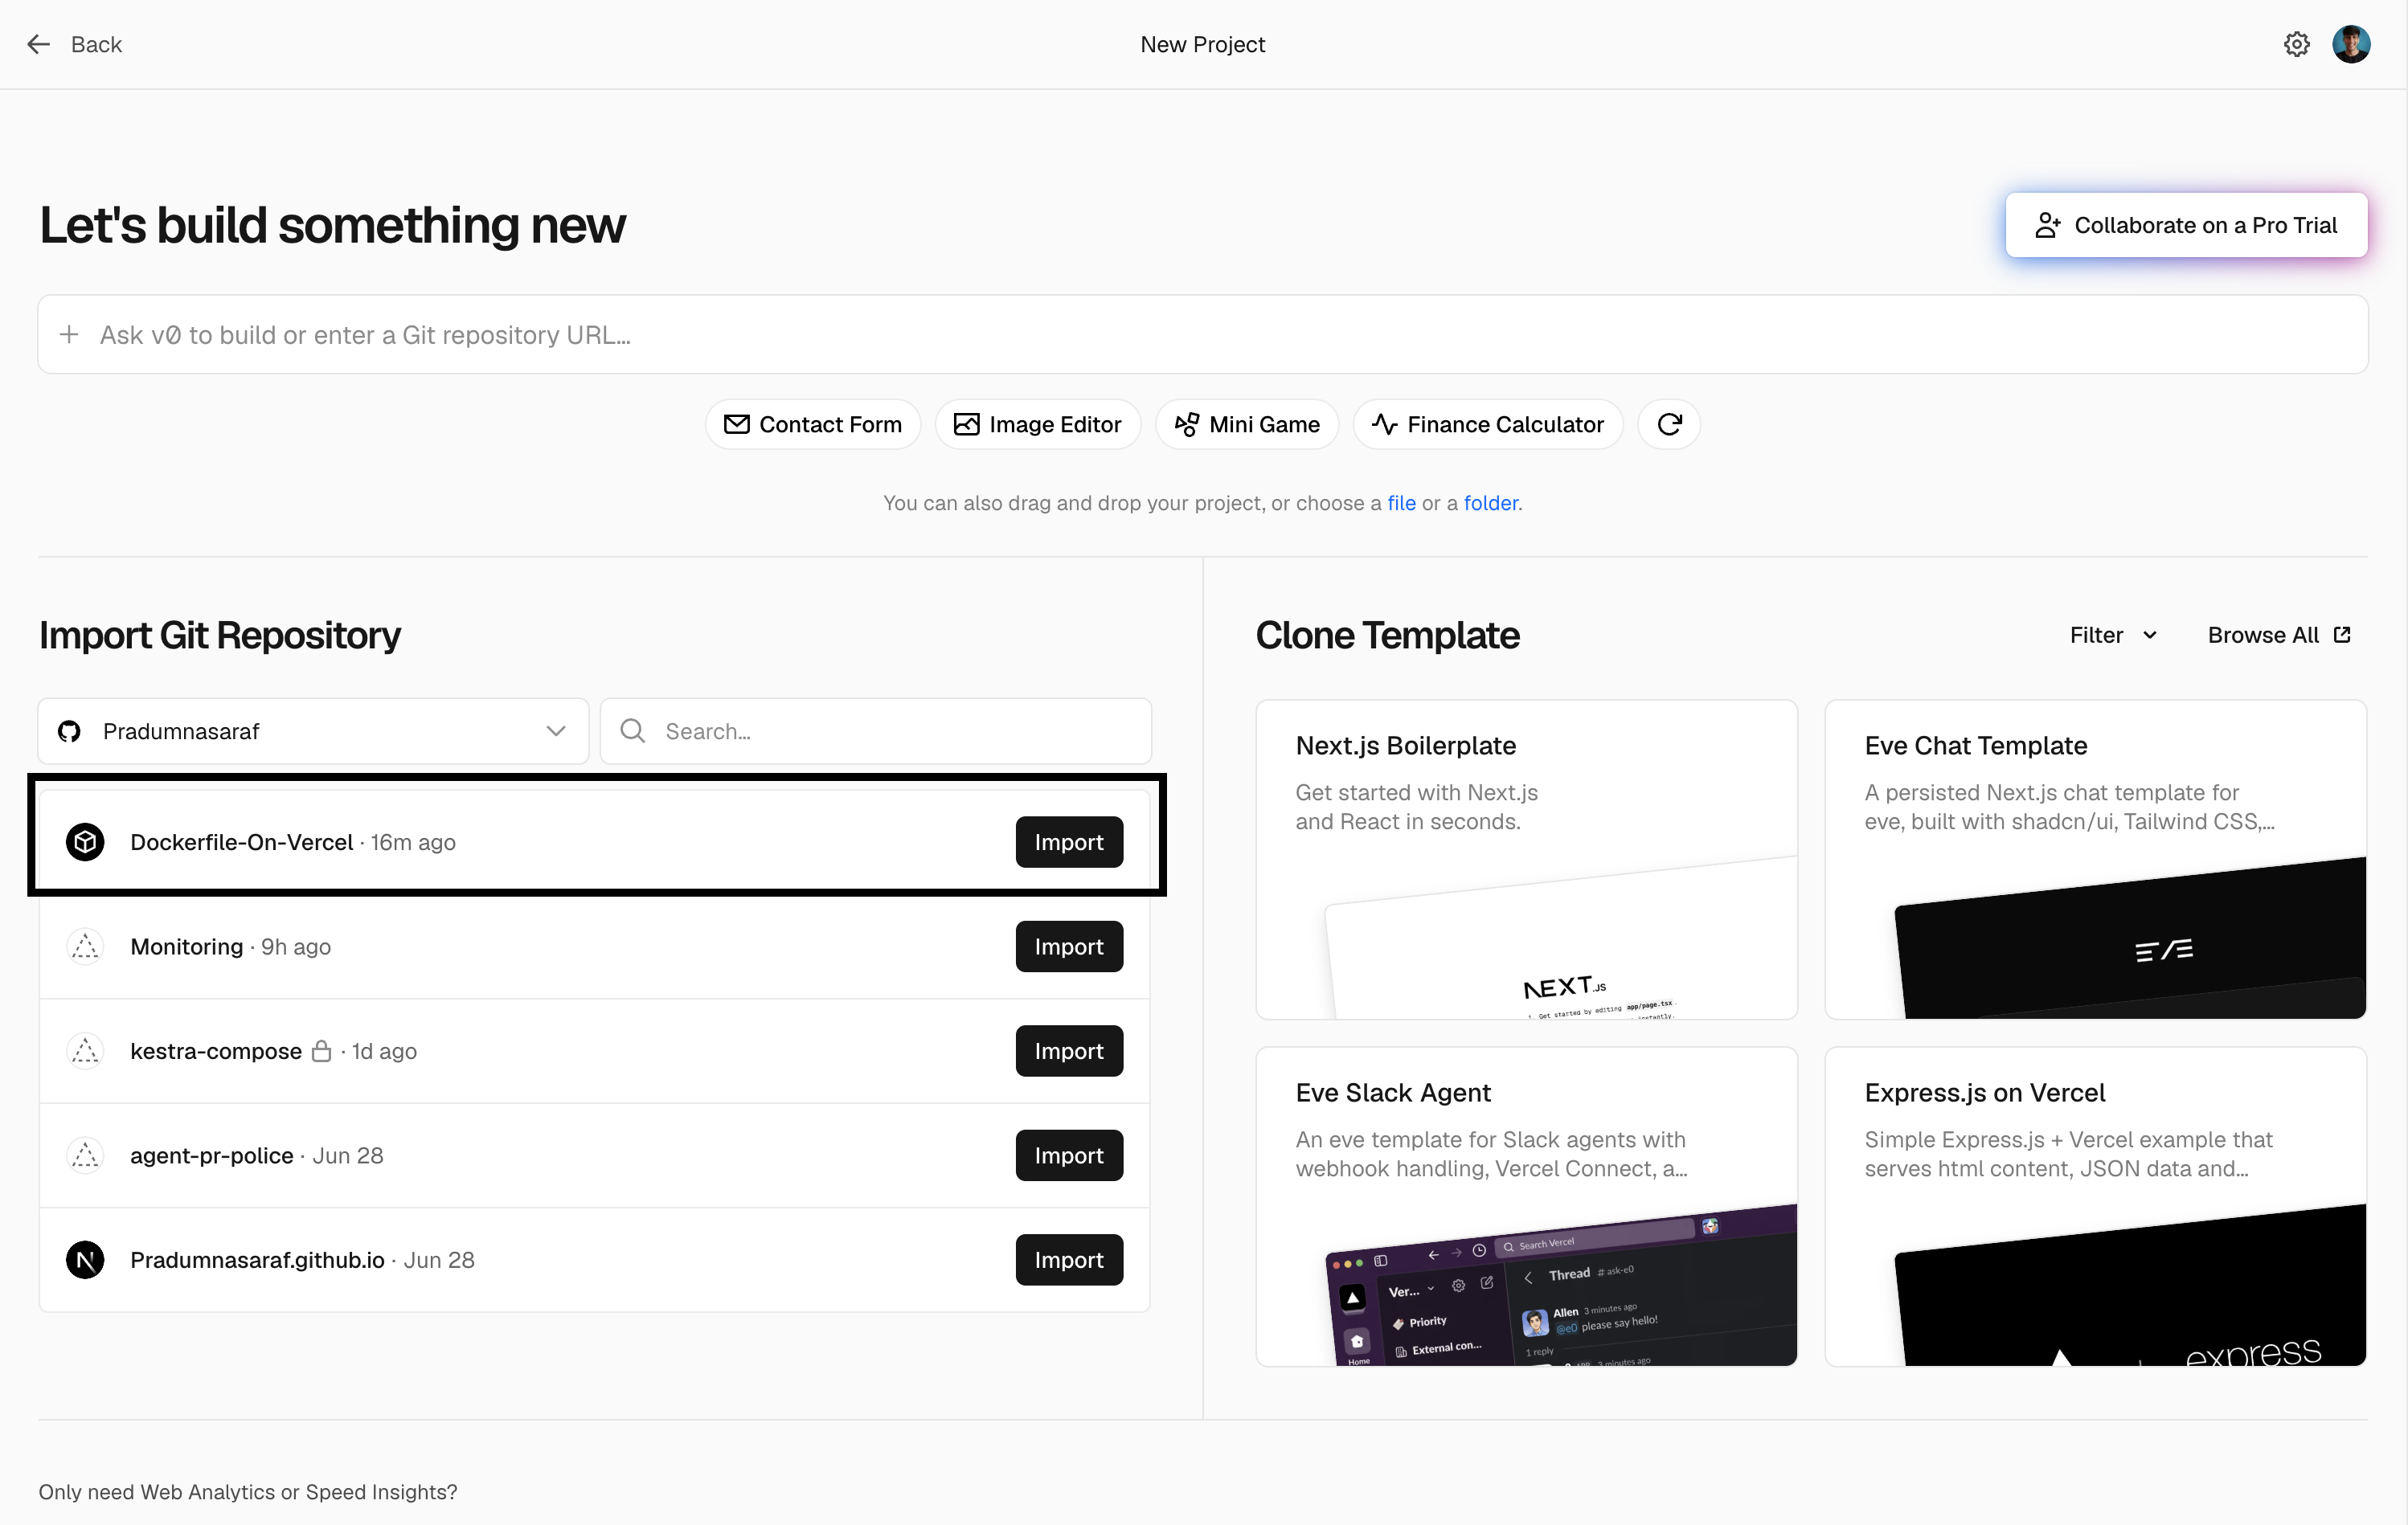2408x1525 pixels.
Task: Import the Monitoring repository
Action: [1069, 946]
